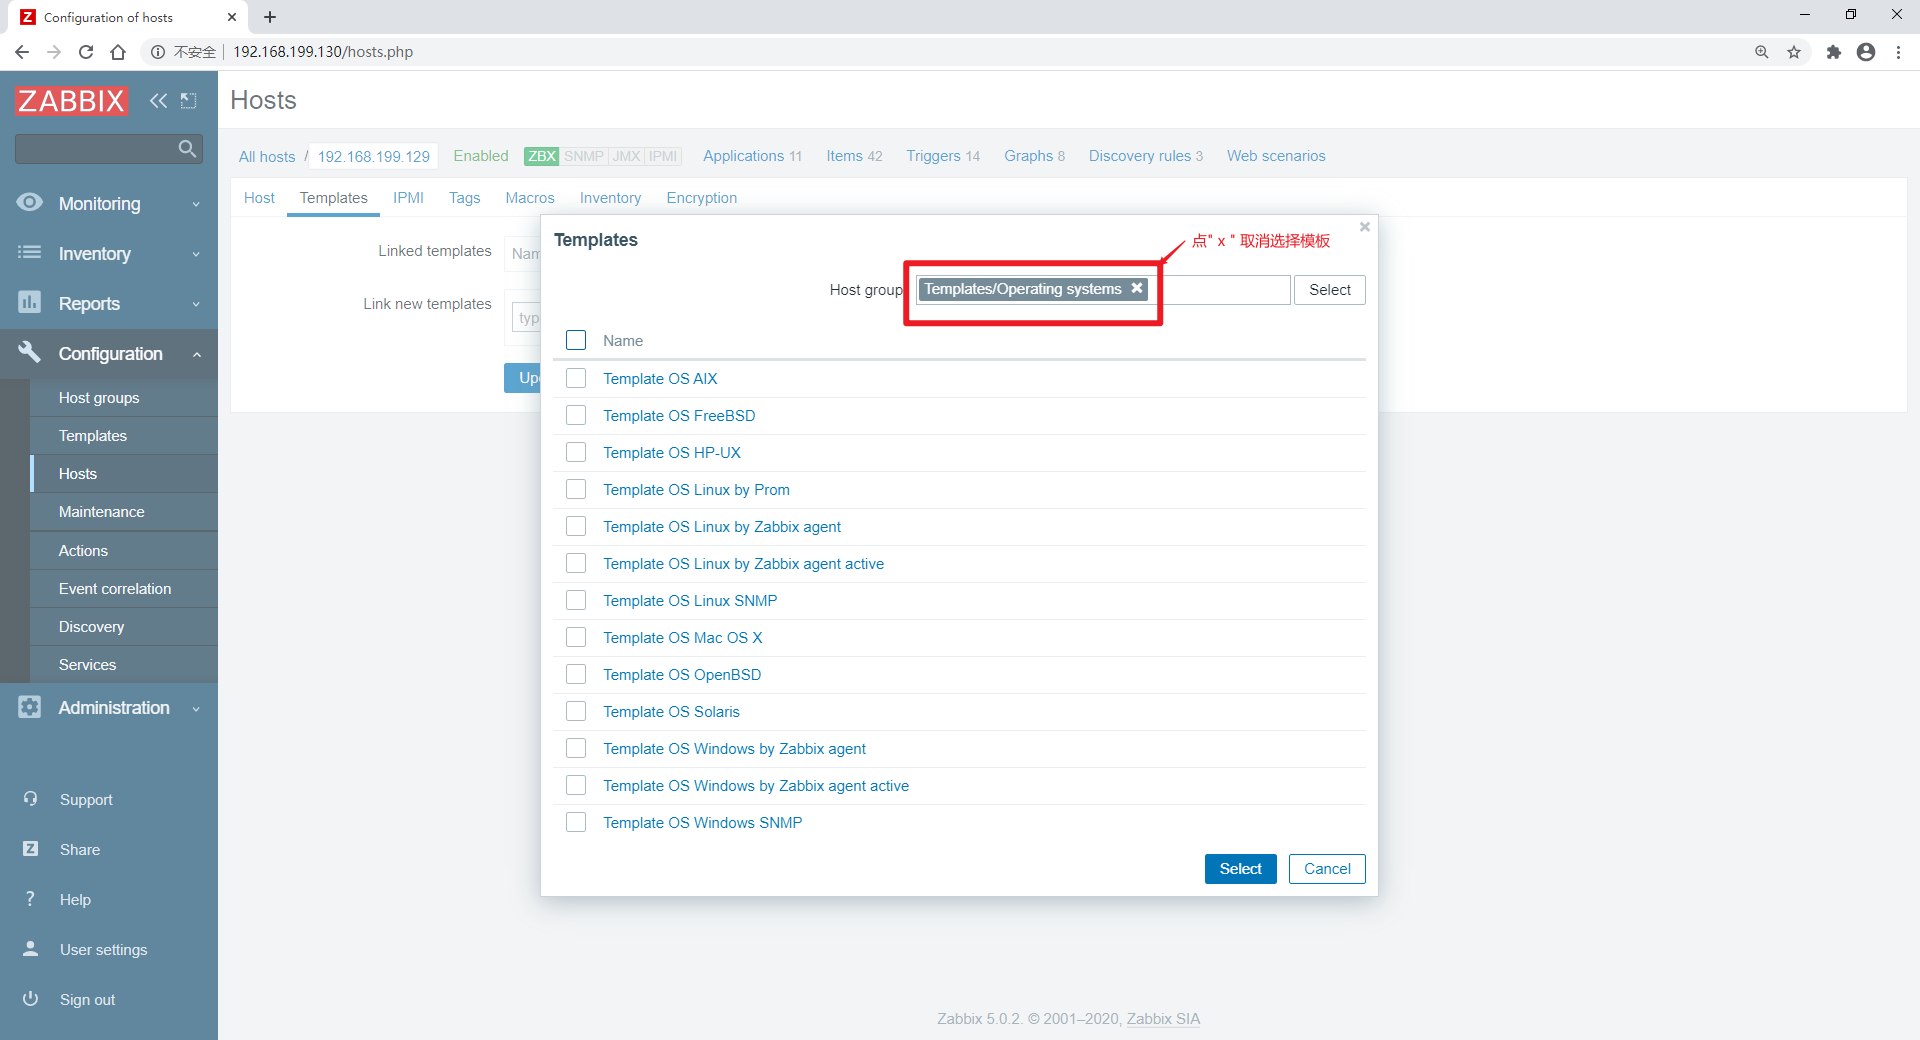Switch to the Macros tab
The image size is (1920, 1040).
point(530,198)
